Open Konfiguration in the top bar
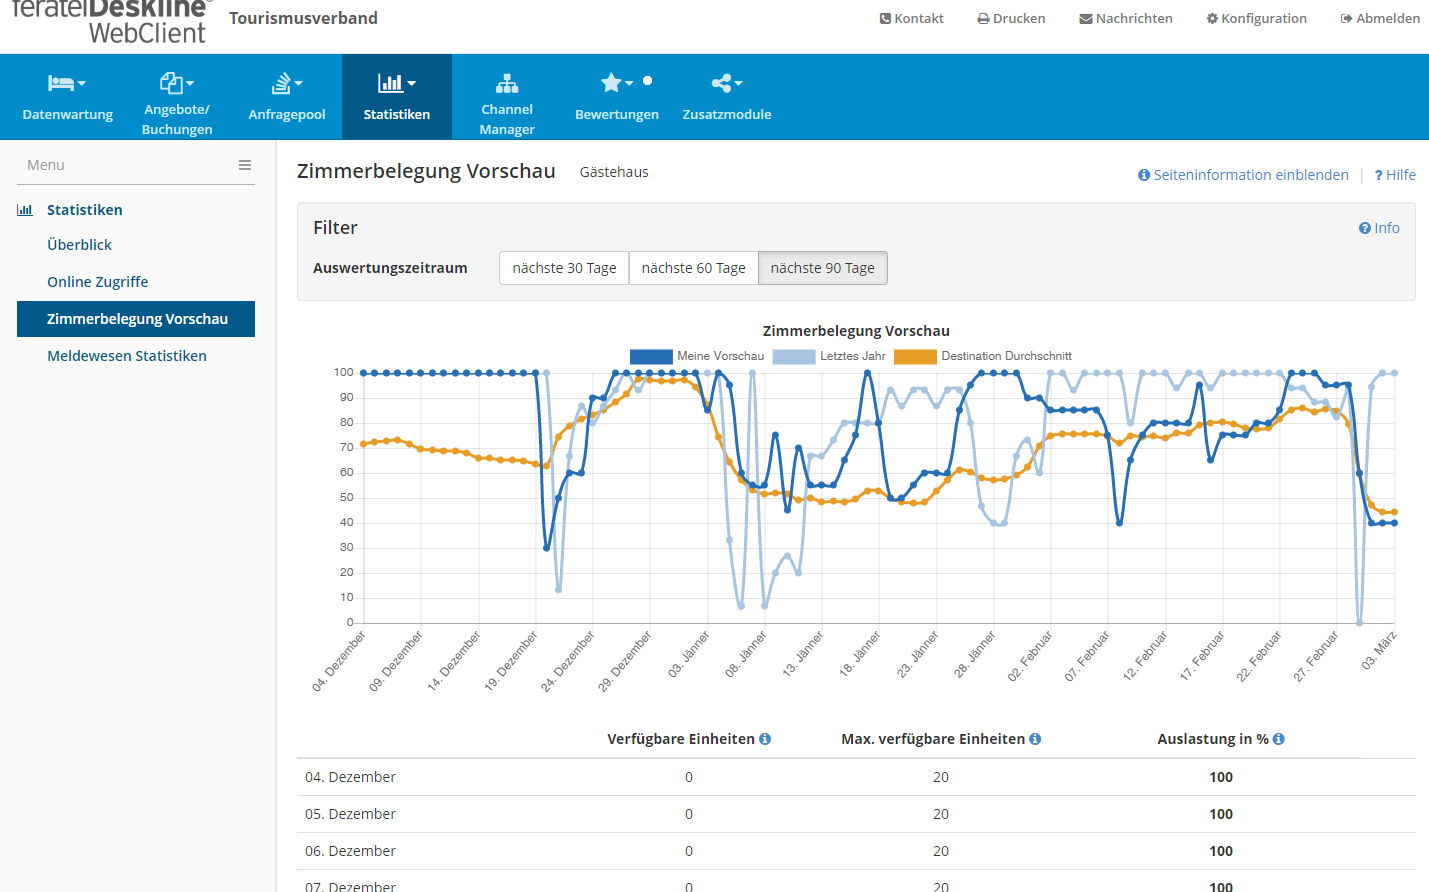 pyautogui.click(x=1256, y=18)
